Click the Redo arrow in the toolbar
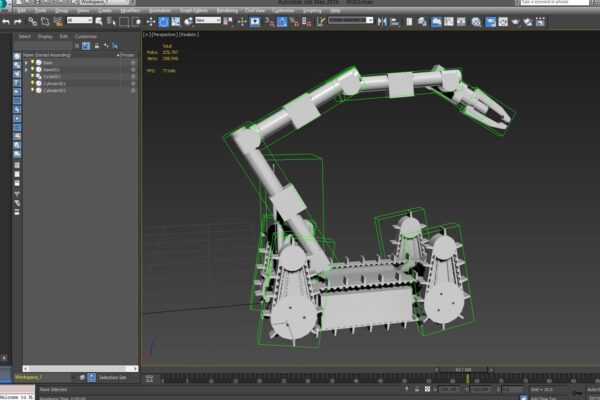 tap(18, 22)
